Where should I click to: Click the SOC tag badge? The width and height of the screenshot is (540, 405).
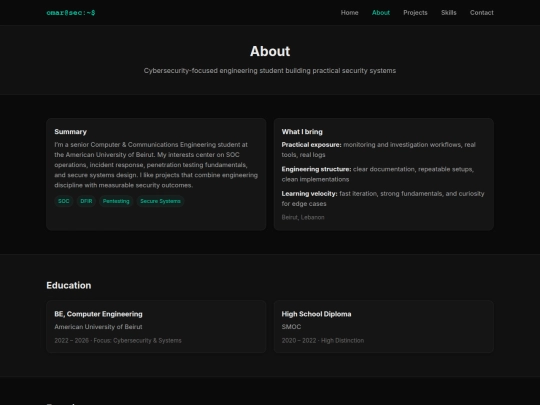click(64, 201)
